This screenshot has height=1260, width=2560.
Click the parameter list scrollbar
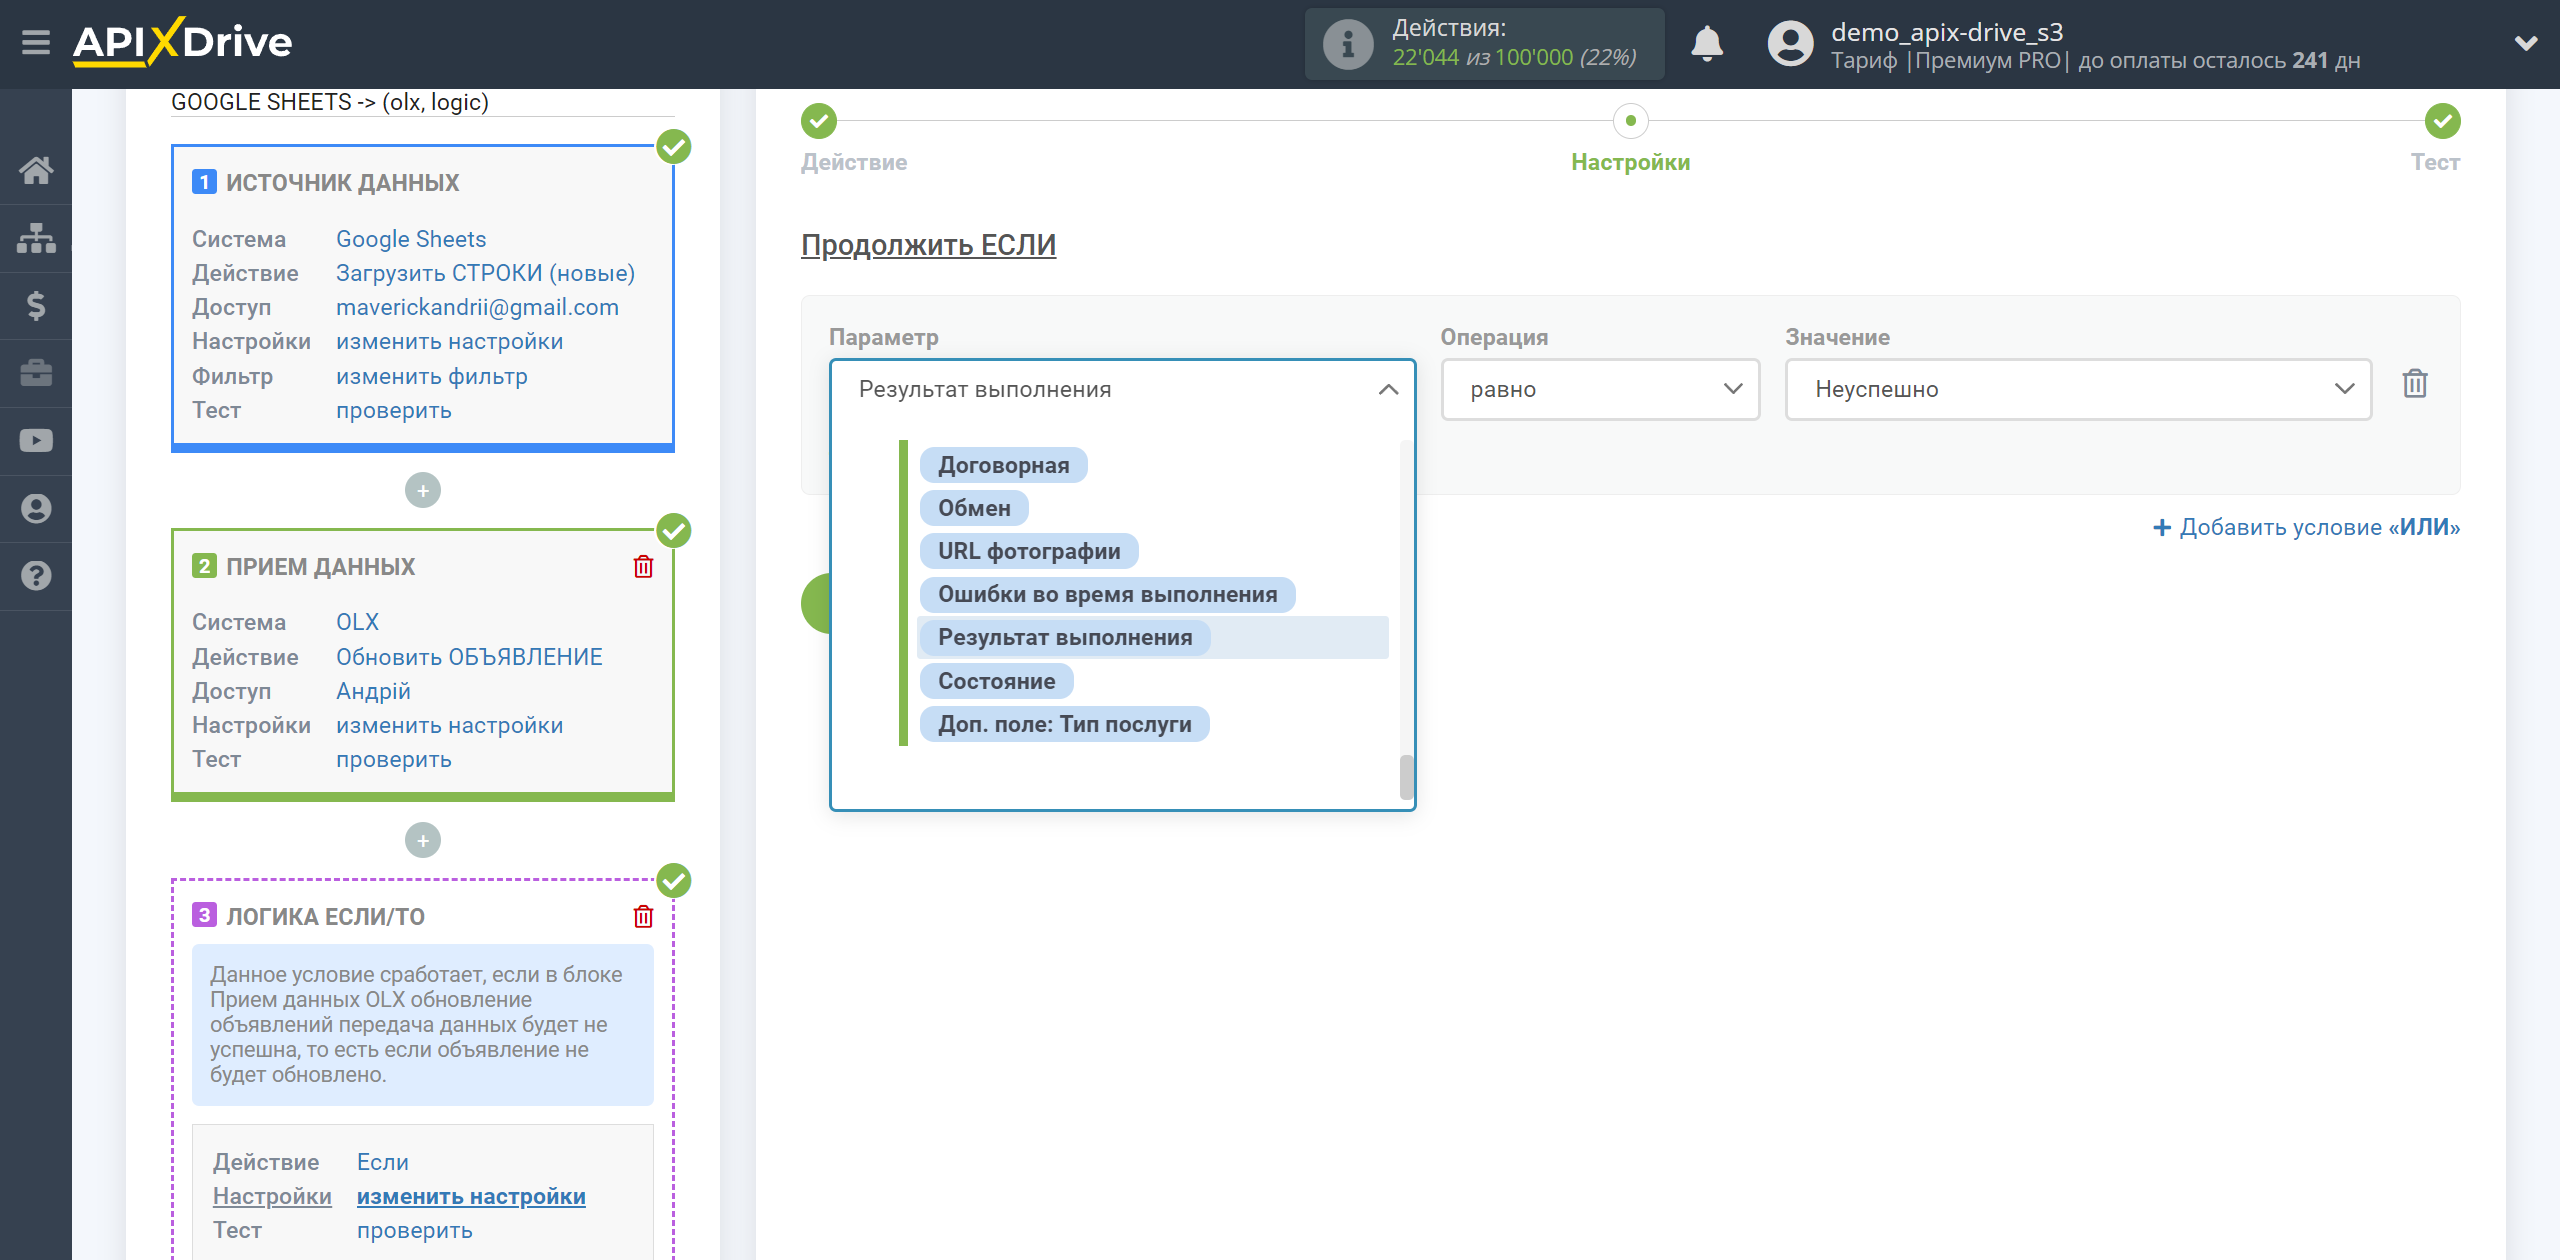(1406, 777)
